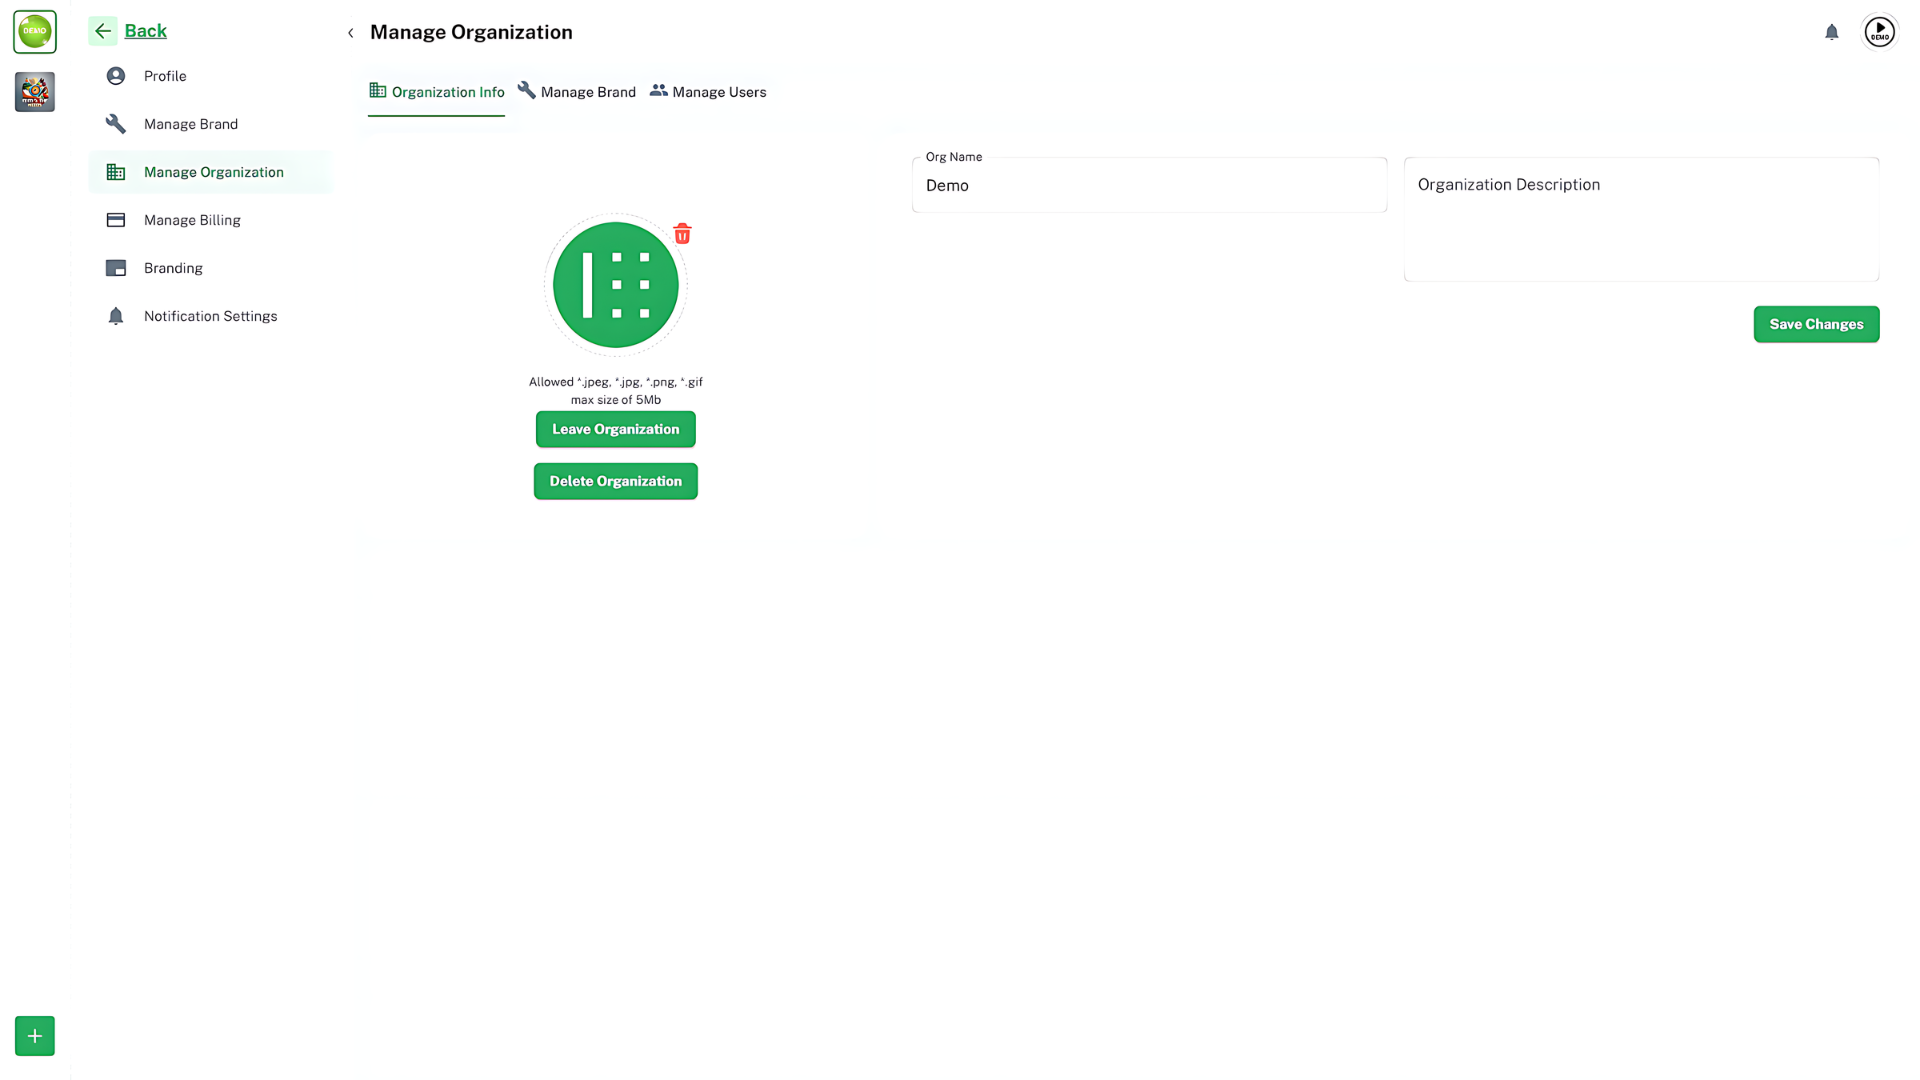Viewport: 1920px width, 1080px height.
Task: Click the Branding sidebar icon
Action: click(116, 268)
